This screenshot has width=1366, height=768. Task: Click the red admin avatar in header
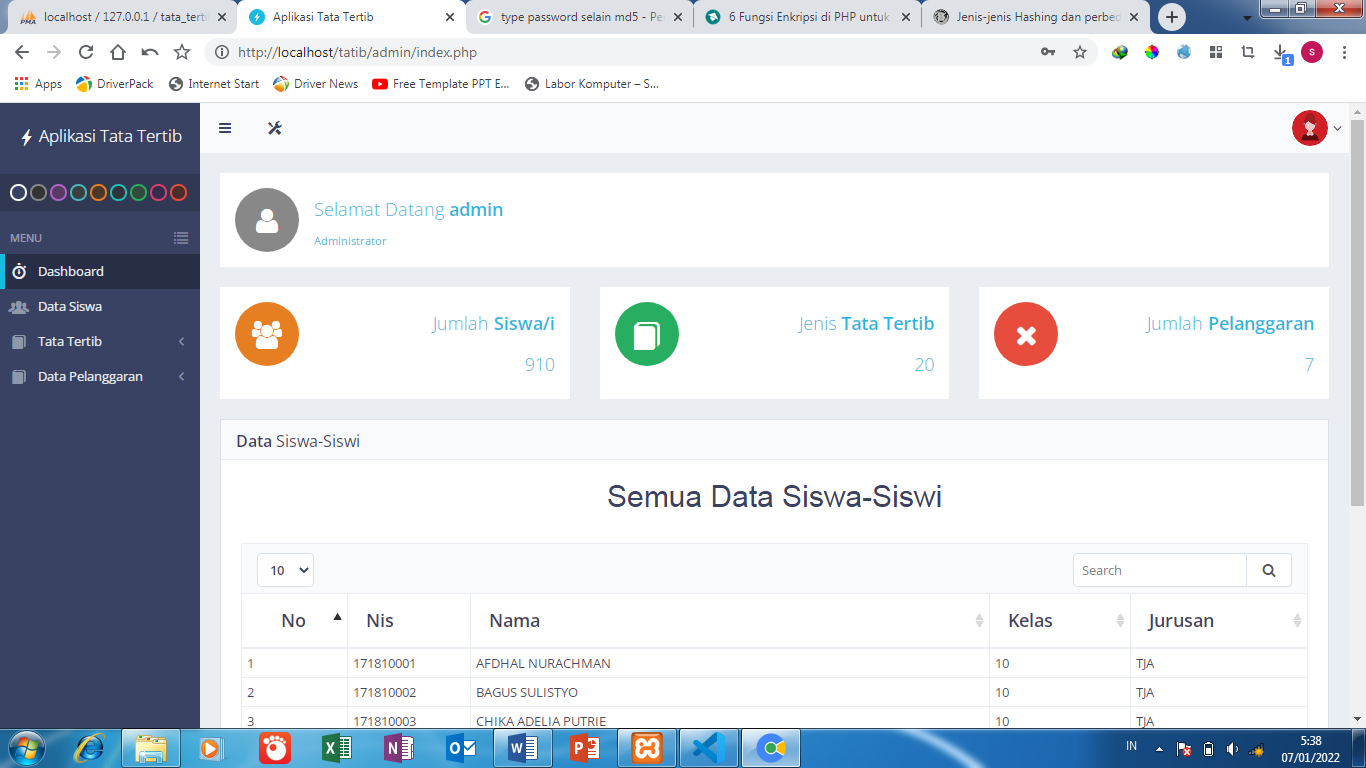(1310, 128)
